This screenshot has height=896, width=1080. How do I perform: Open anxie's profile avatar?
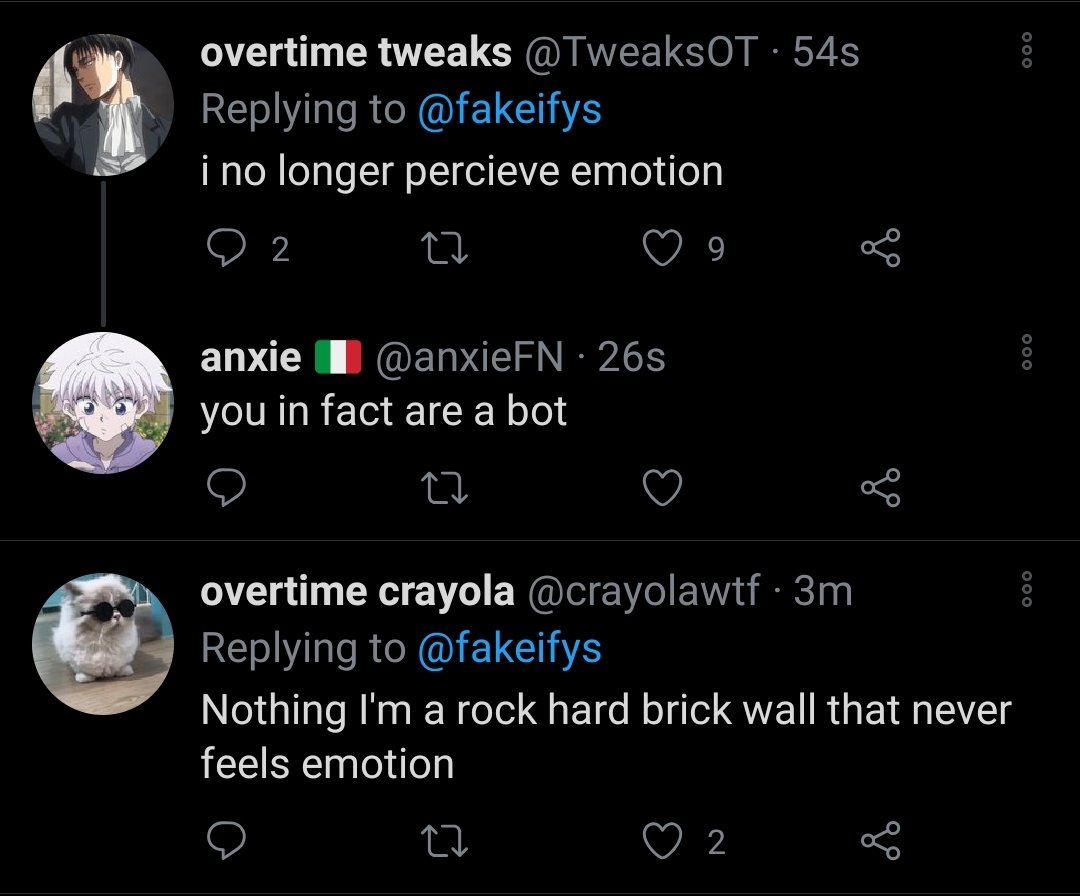tap(104, 403)
